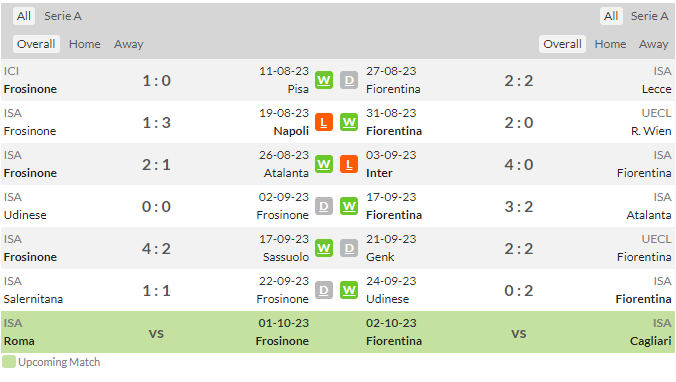Switch the left table to Away
The height and width of the screenshot is (382, 676).
point(128,44)
